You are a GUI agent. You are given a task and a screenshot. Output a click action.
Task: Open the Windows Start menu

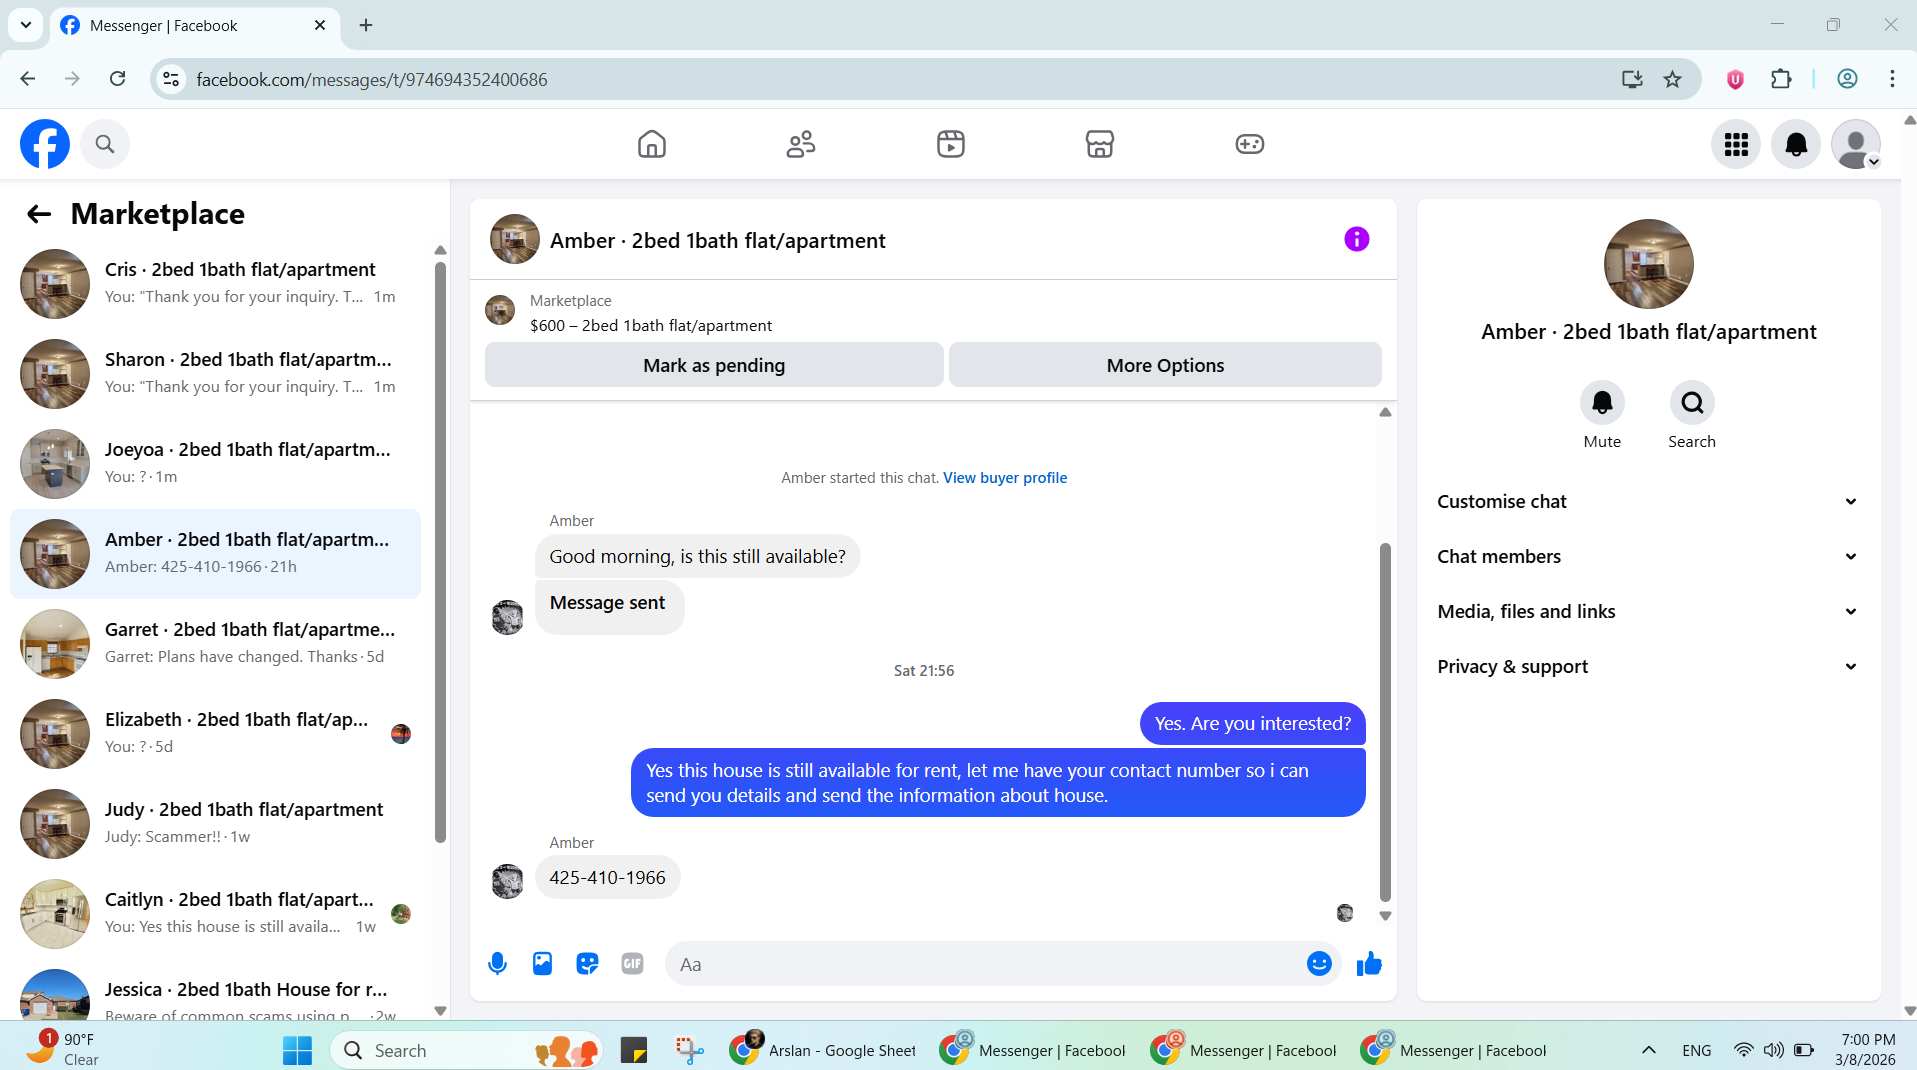pos(297,1050)
